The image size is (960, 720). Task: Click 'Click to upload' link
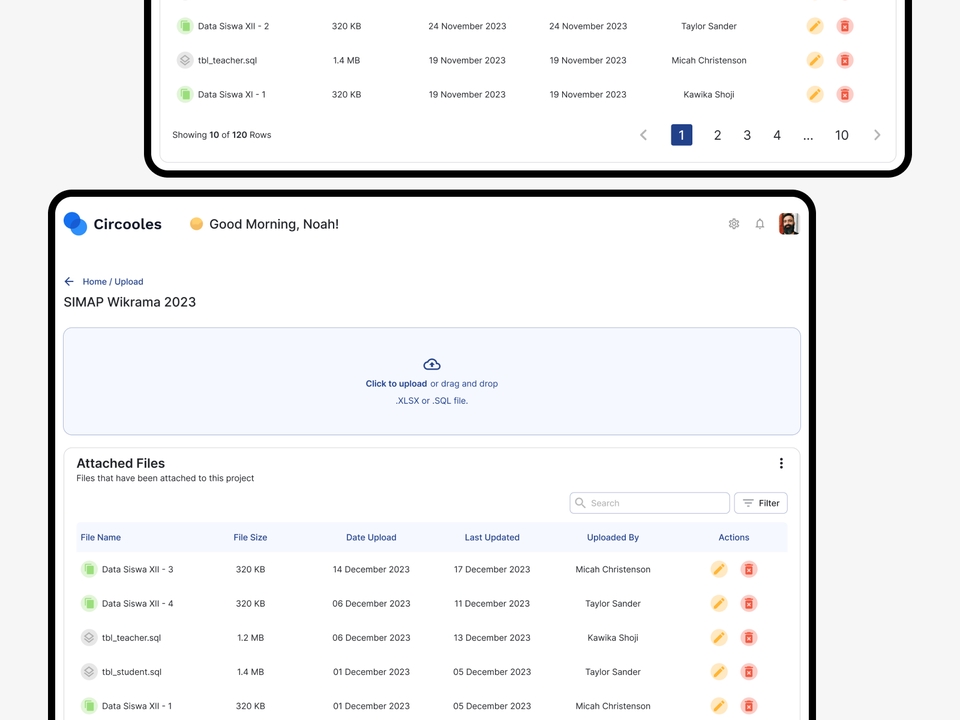click(396, 384)
